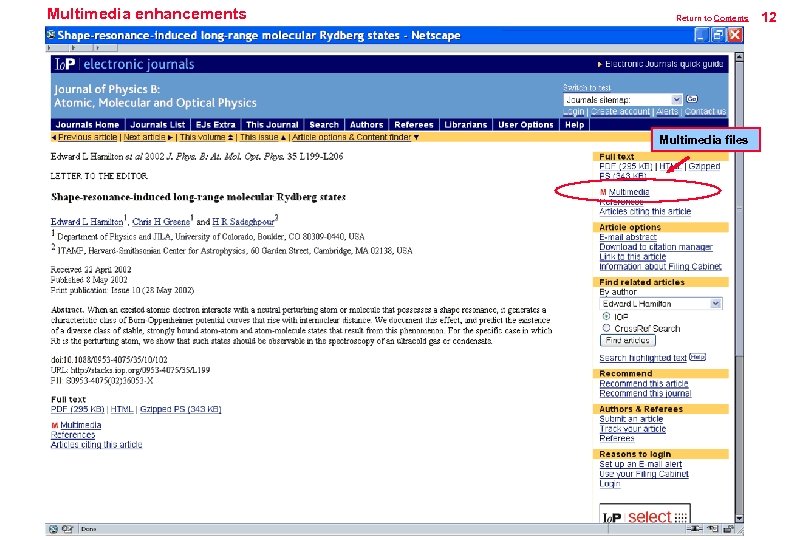Click the red M icon beside sidebar Multimedia
This screenshot has height=540, width=794.
pyautogui.click(x=603, y=192)
